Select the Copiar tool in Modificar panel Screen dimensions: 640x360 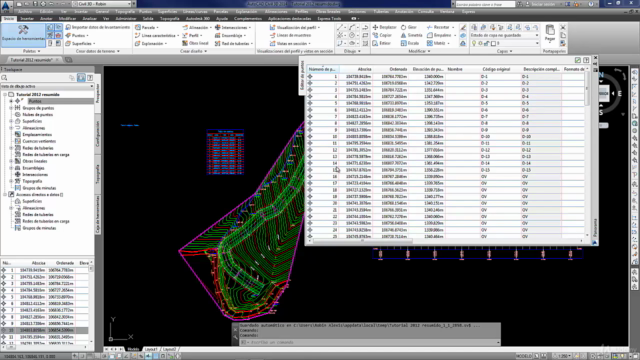[382, 36]
